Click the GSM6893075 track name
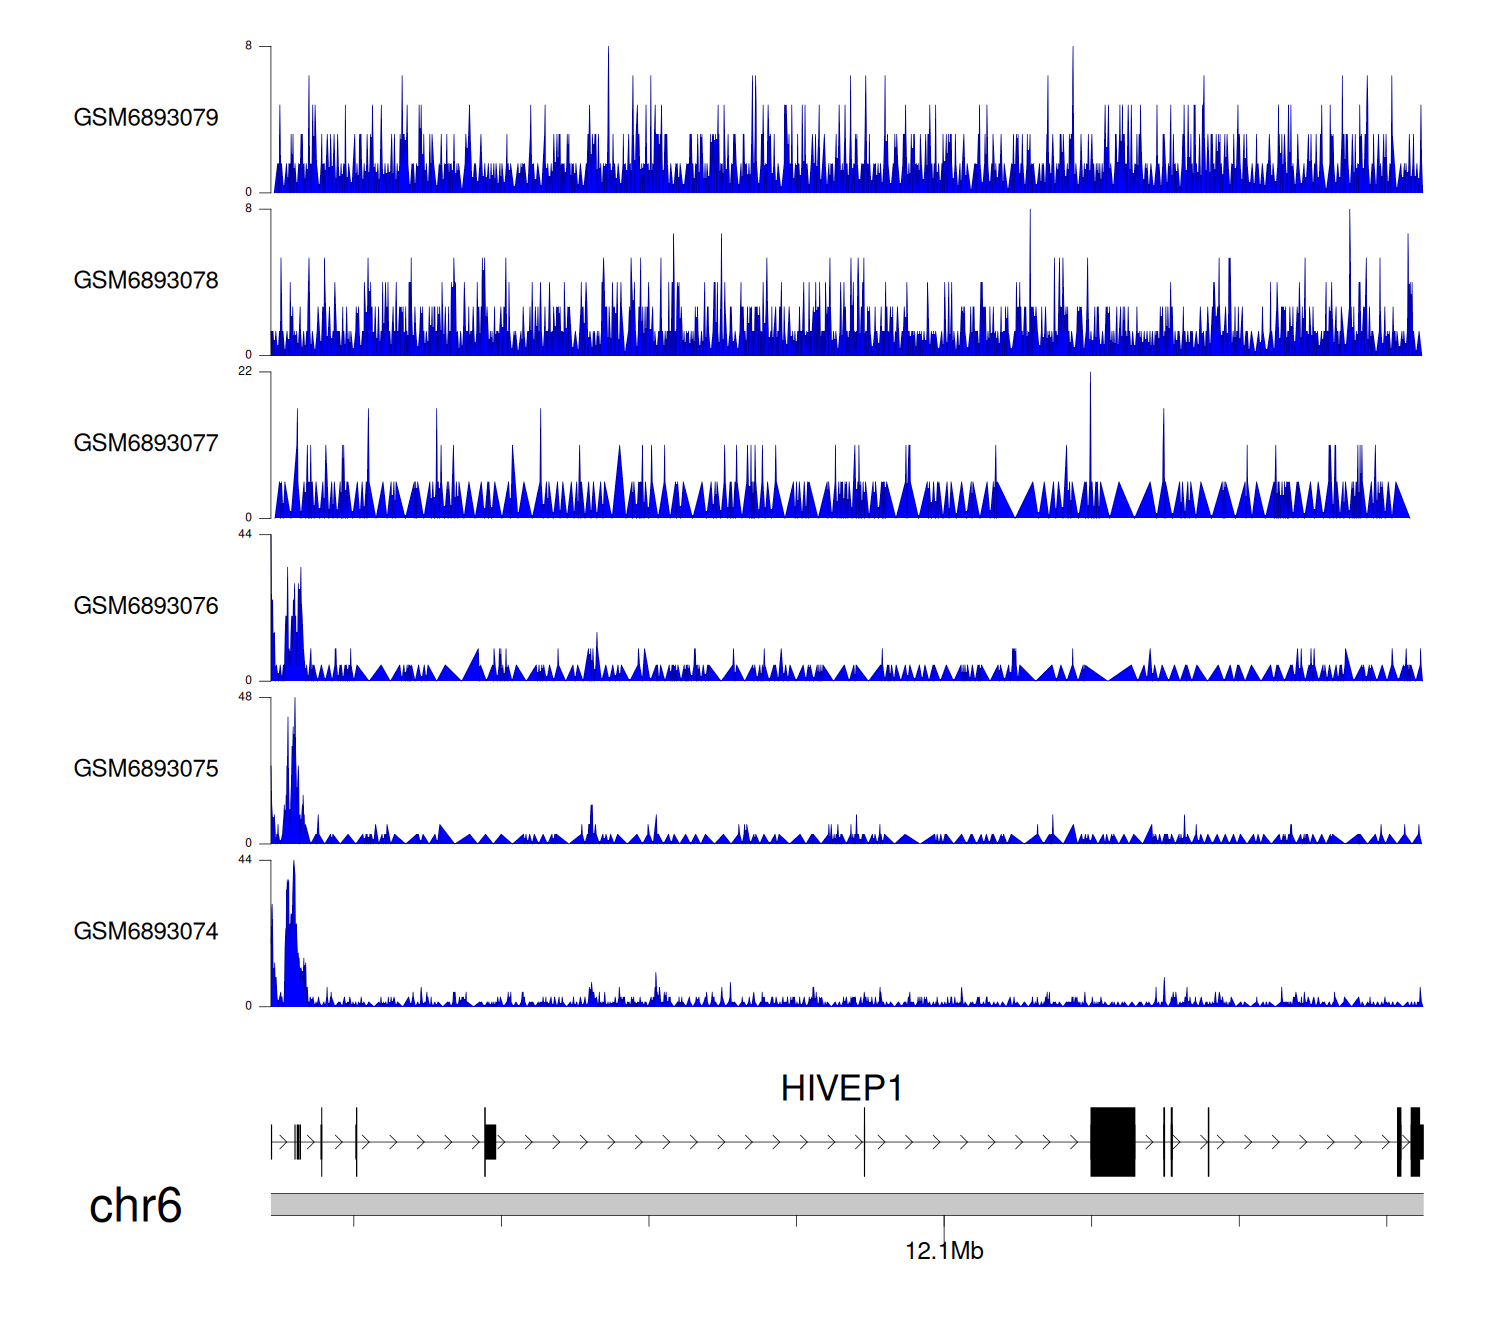 click(146, 769)
